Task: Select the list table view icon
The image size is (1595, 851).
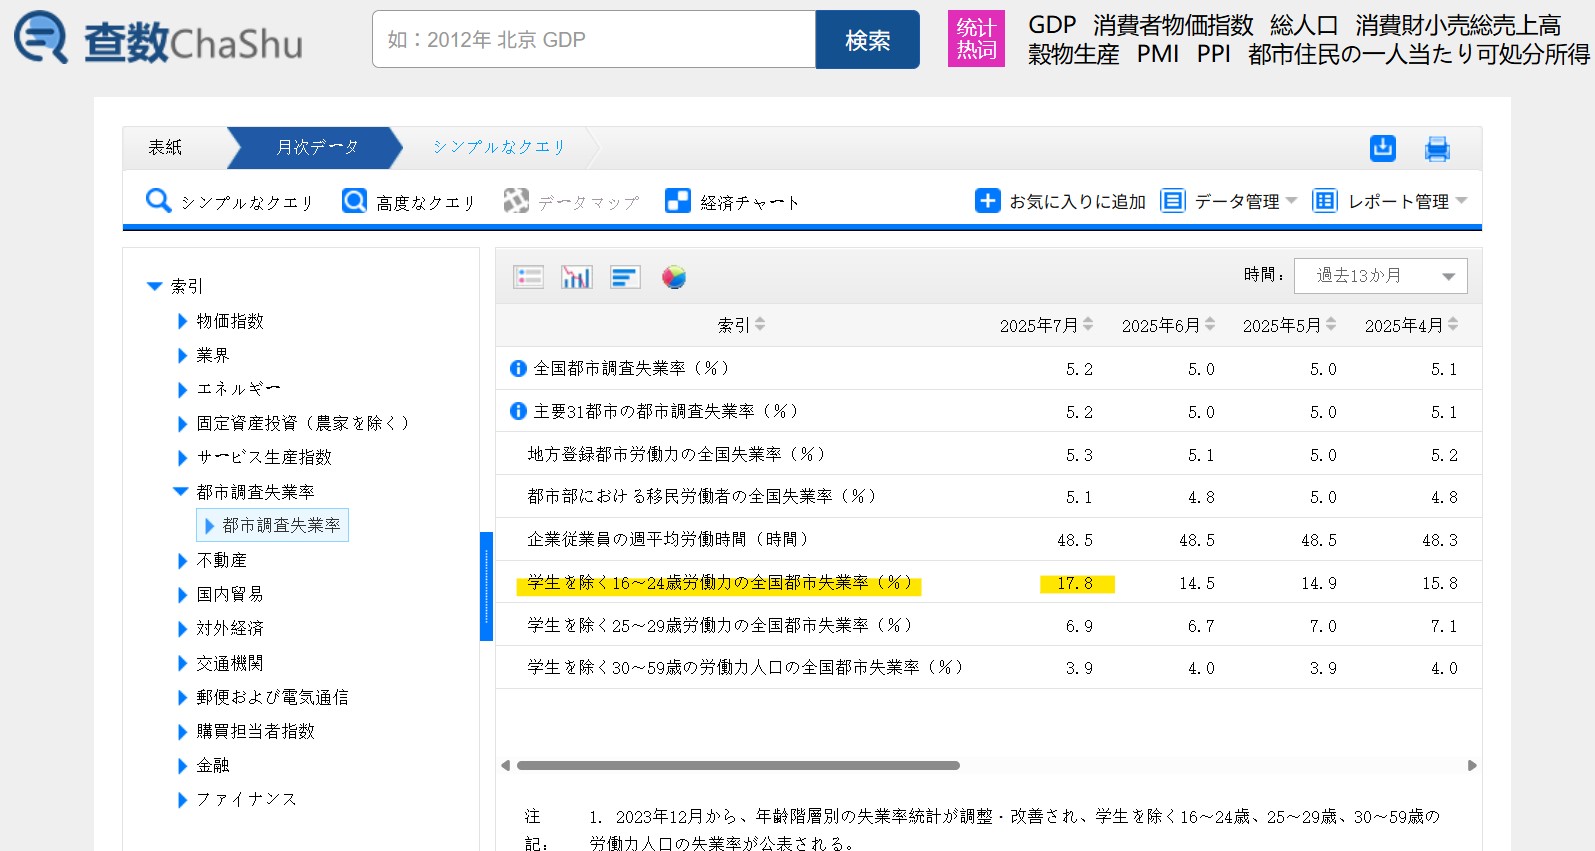Action: [528, 277]
